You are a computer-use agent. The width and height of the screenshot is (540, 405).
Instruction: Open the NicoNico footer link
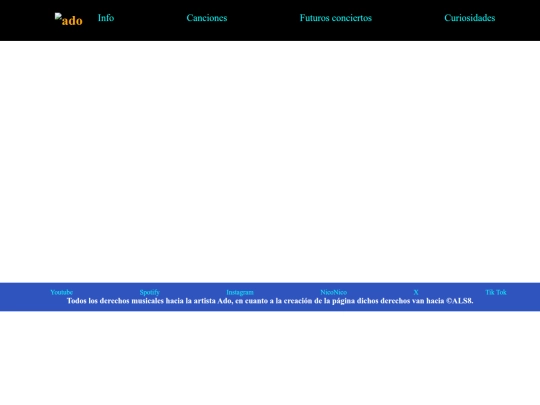(333, 292)
